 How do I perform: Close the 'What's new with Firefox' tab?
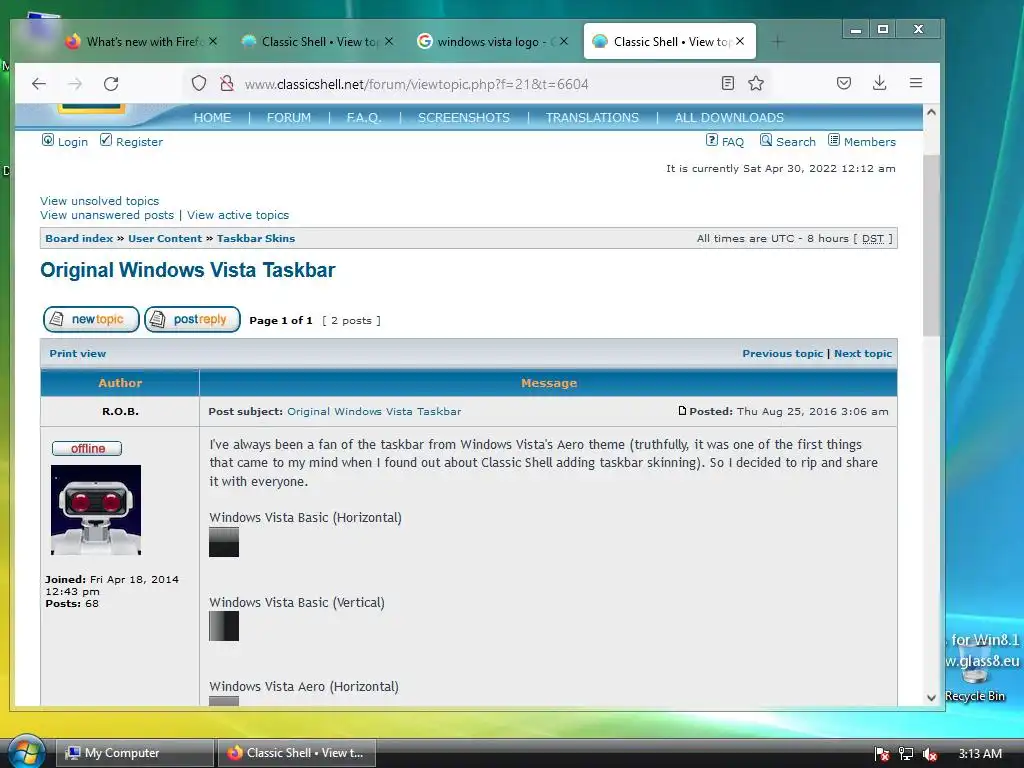click(213, 41)
